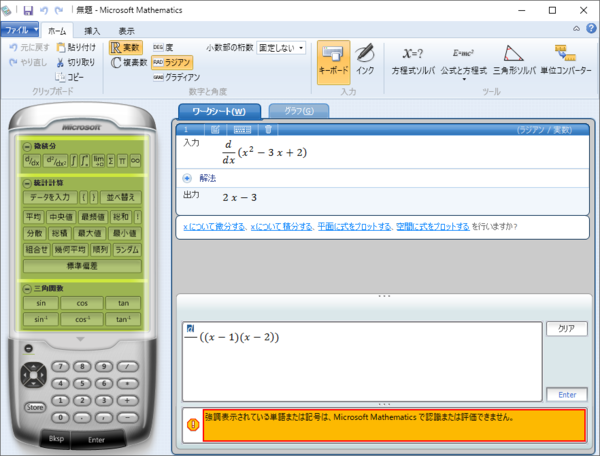Screen dimensions: 600x456
Task: Click 切り取り cut button
Action: pos(76,62)
